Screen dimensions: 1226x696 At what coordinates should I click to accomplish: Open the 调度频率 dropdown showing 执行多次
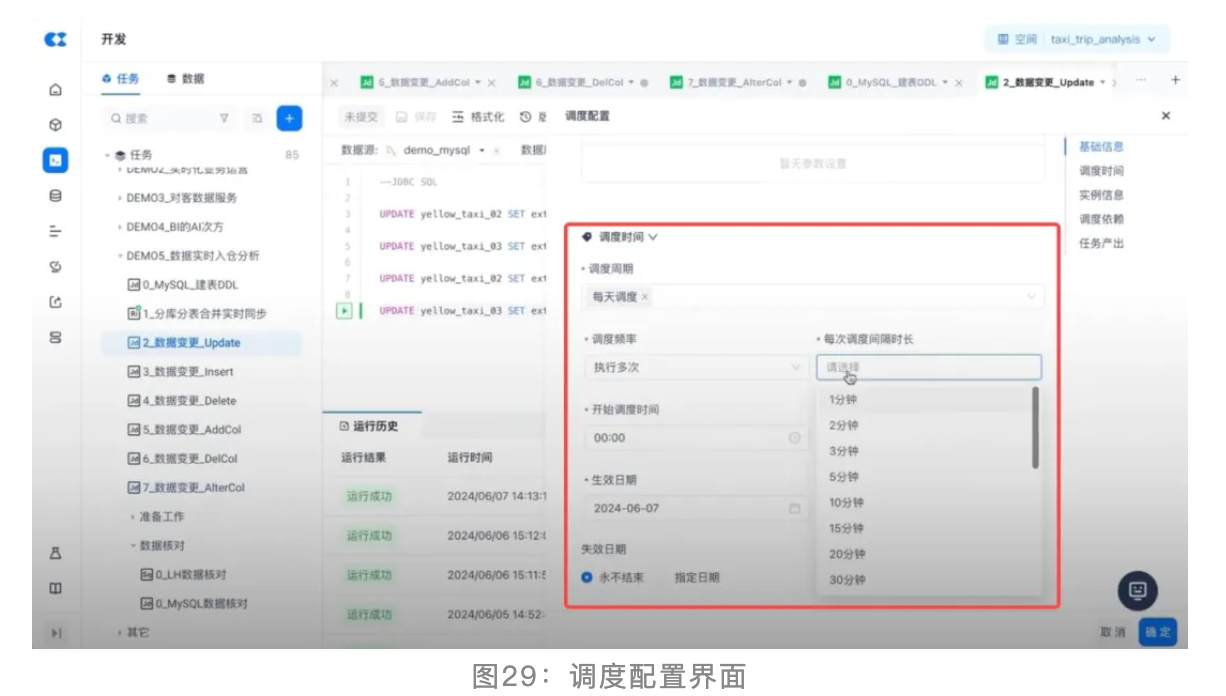click(x=696, y=367)
